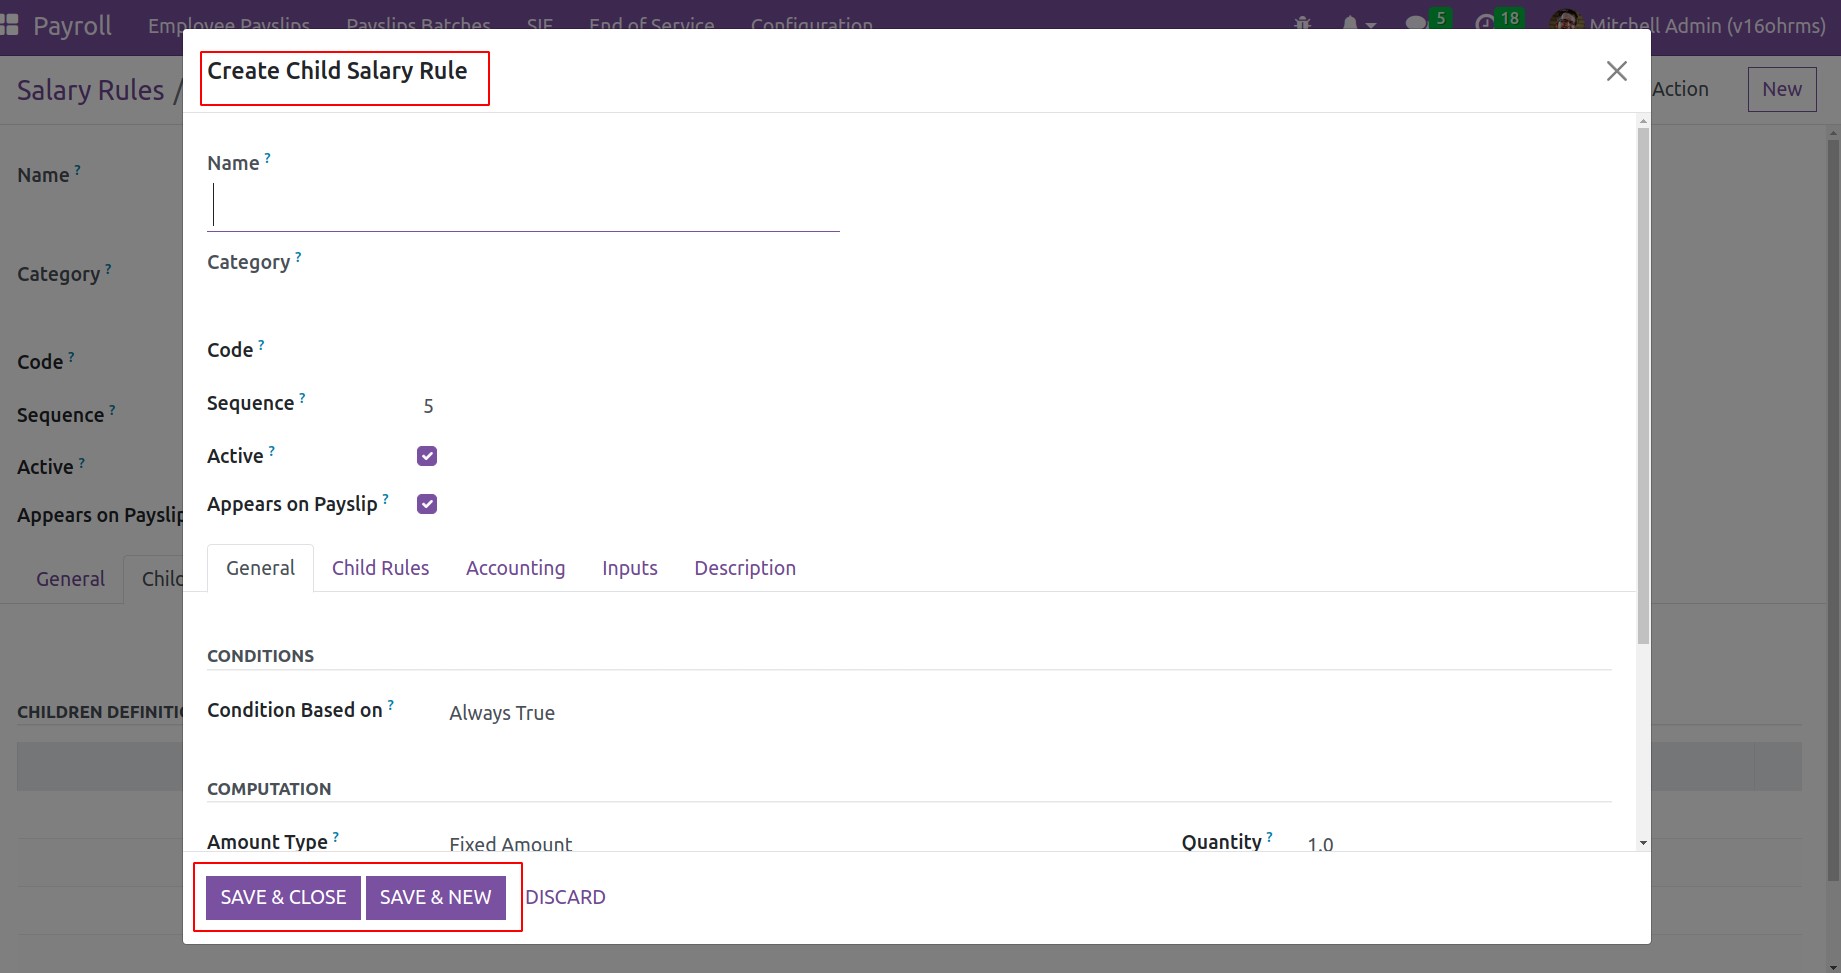Switch to the Accounting tab
The image size is (1841, 973).
point(515,568)
